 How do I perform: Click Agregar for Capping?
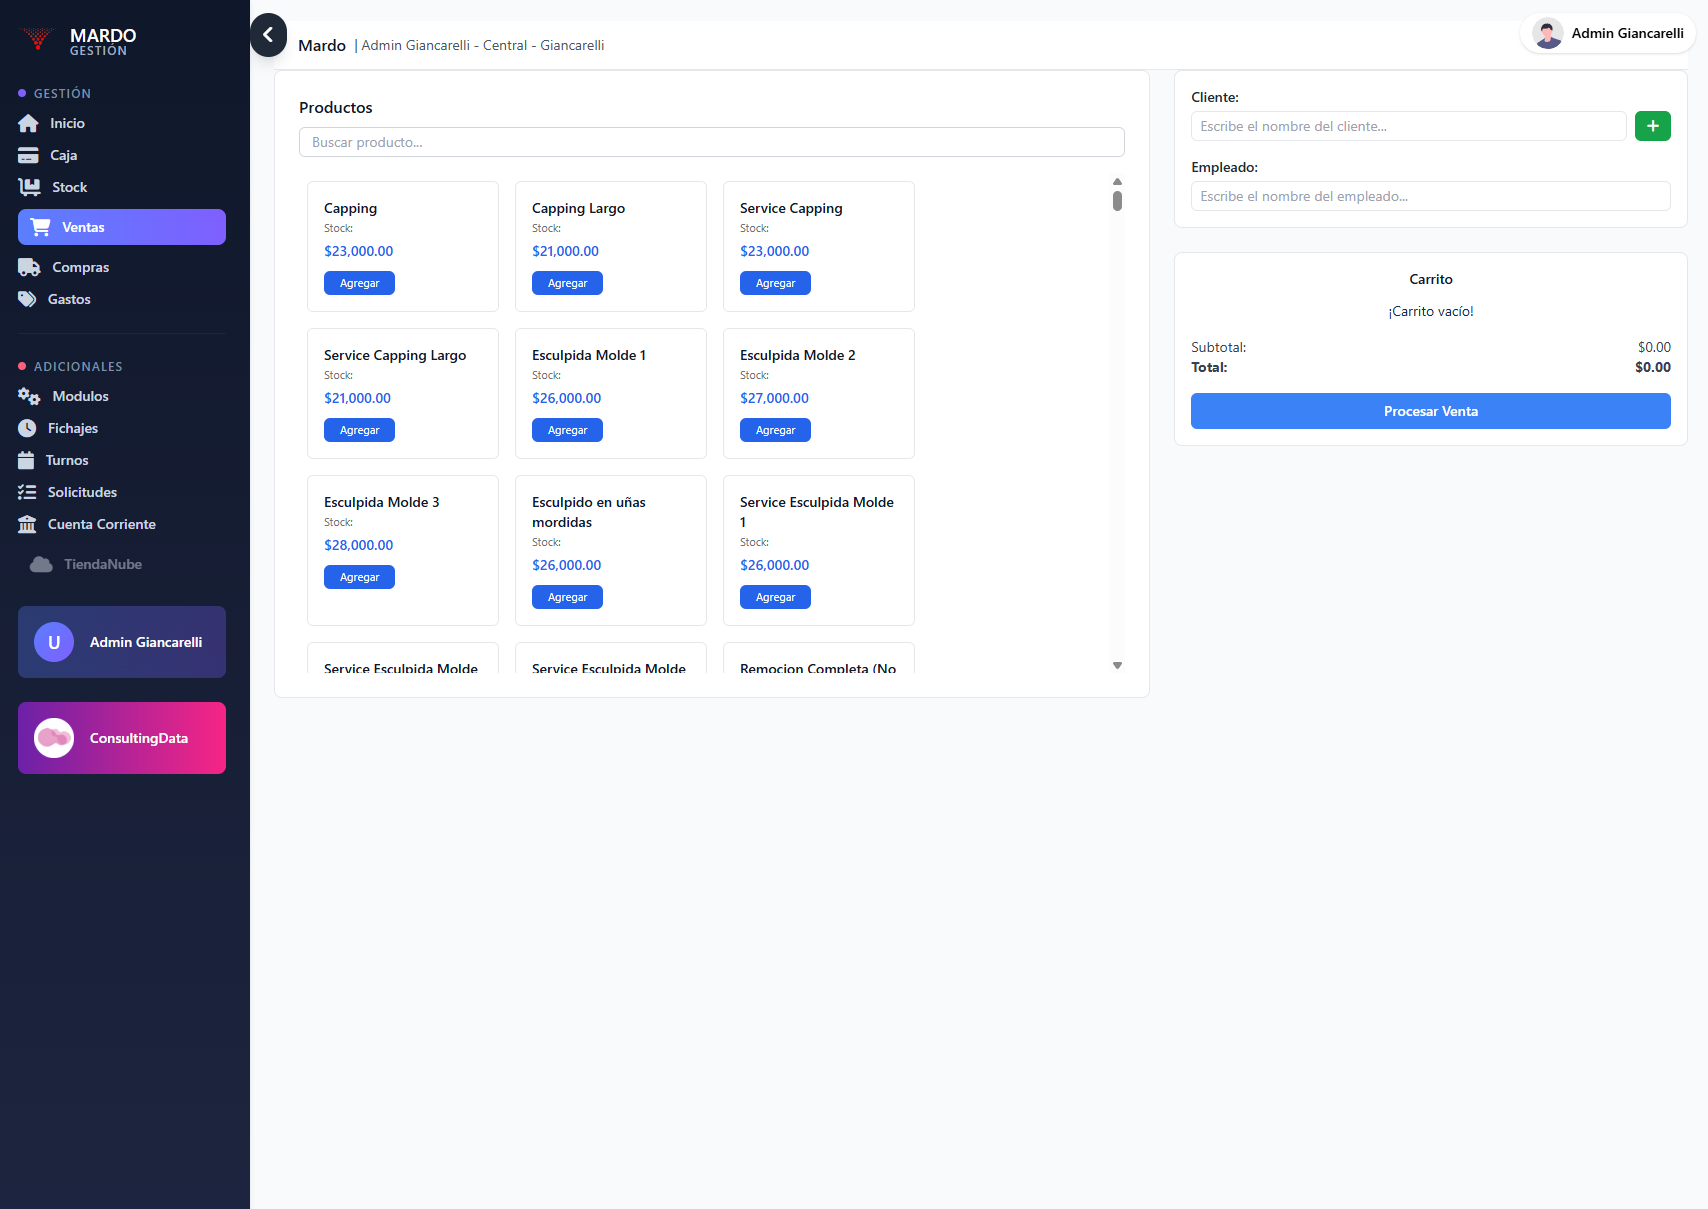359,283
